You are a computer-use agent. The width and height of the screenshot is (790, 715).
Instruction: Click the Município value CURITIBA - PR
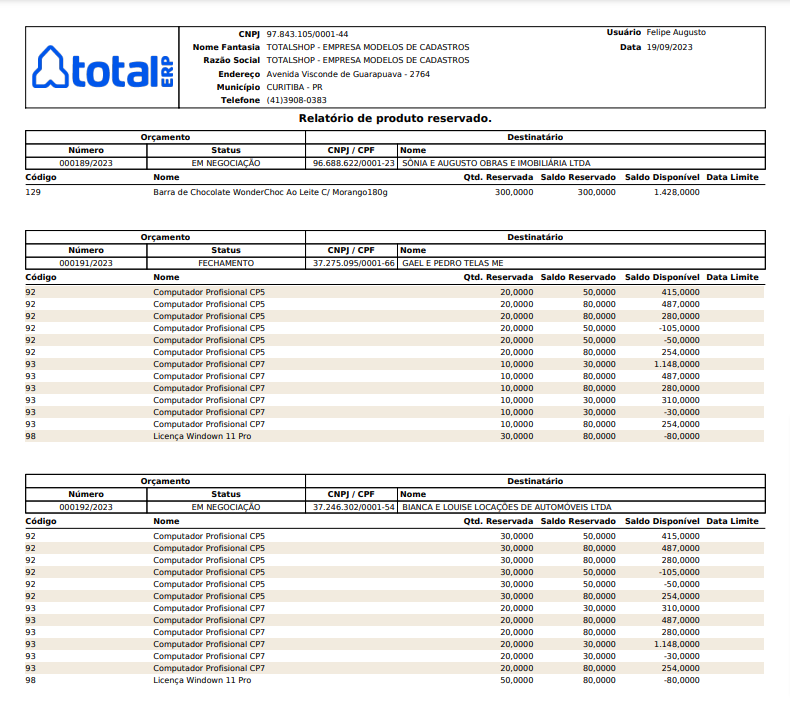point(294,87)
